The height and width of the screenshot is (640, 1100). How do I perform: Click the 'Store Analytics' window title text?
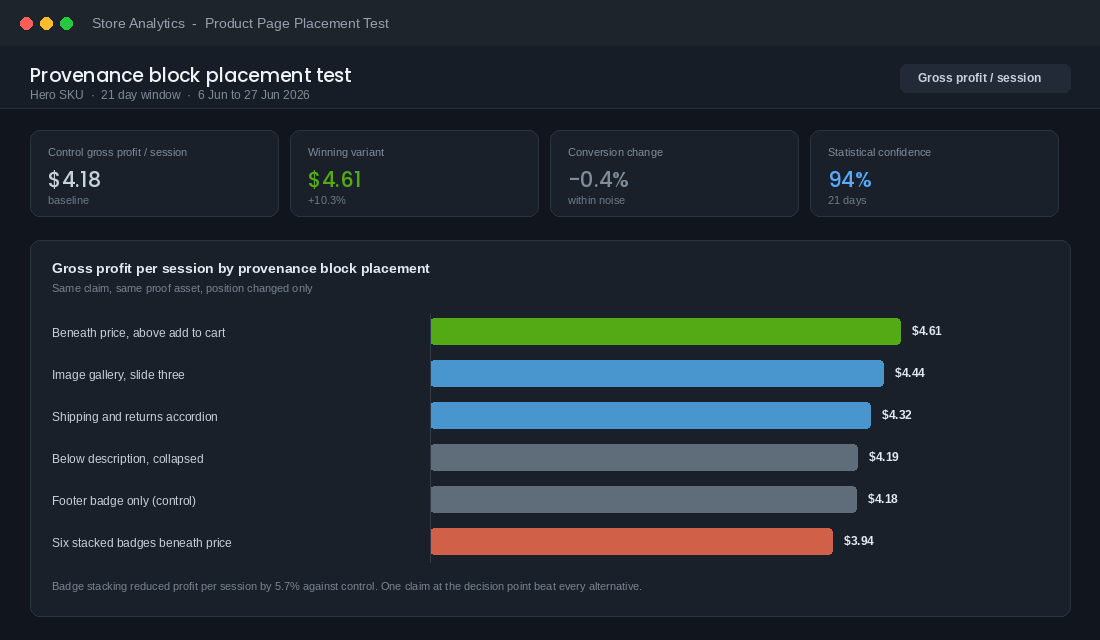tap(138, 24)
